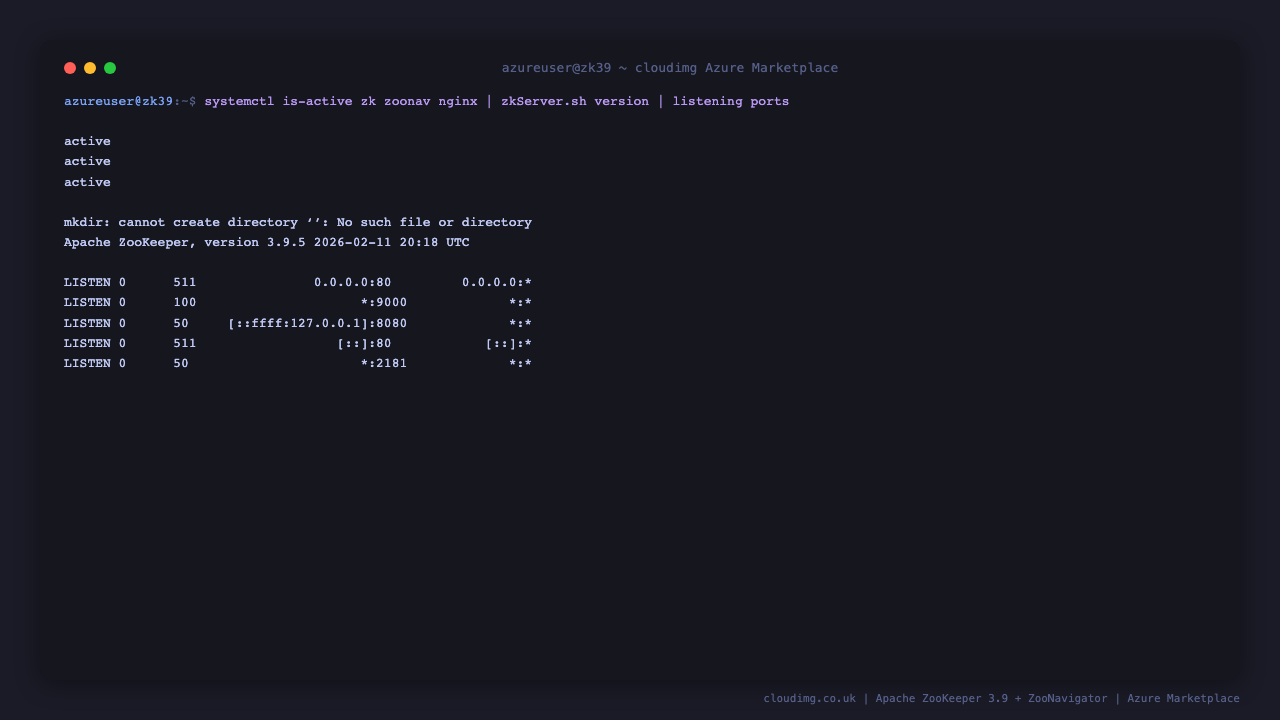Screen dimensions: 1280x720
Task: Click the [::]:* peer address
Action: coord(509,343)
